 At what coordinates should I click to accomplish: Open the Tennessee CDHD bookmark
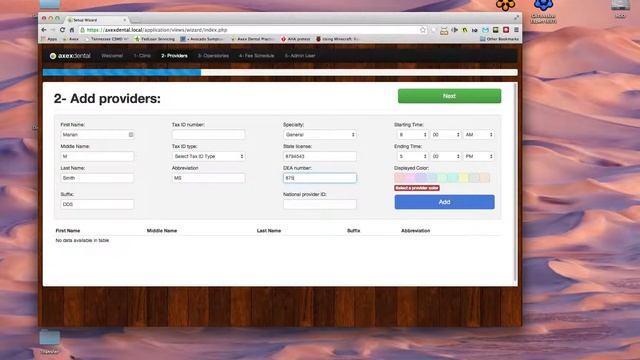coord(106,39)
